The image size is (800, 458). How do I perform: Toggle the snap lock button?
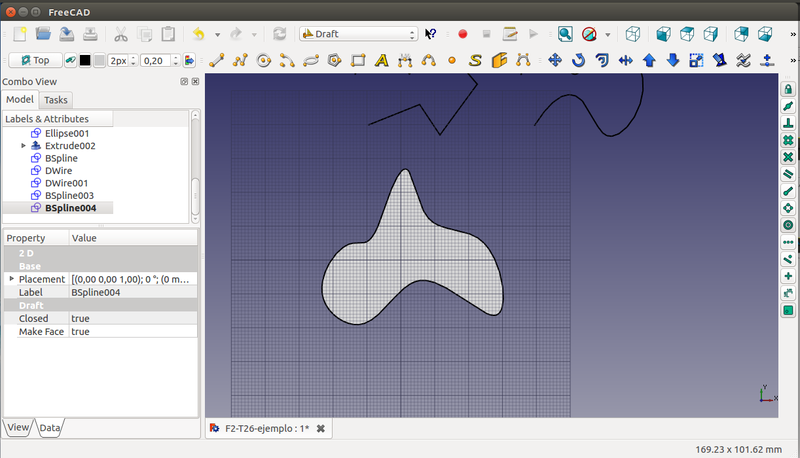coord(787,89)
